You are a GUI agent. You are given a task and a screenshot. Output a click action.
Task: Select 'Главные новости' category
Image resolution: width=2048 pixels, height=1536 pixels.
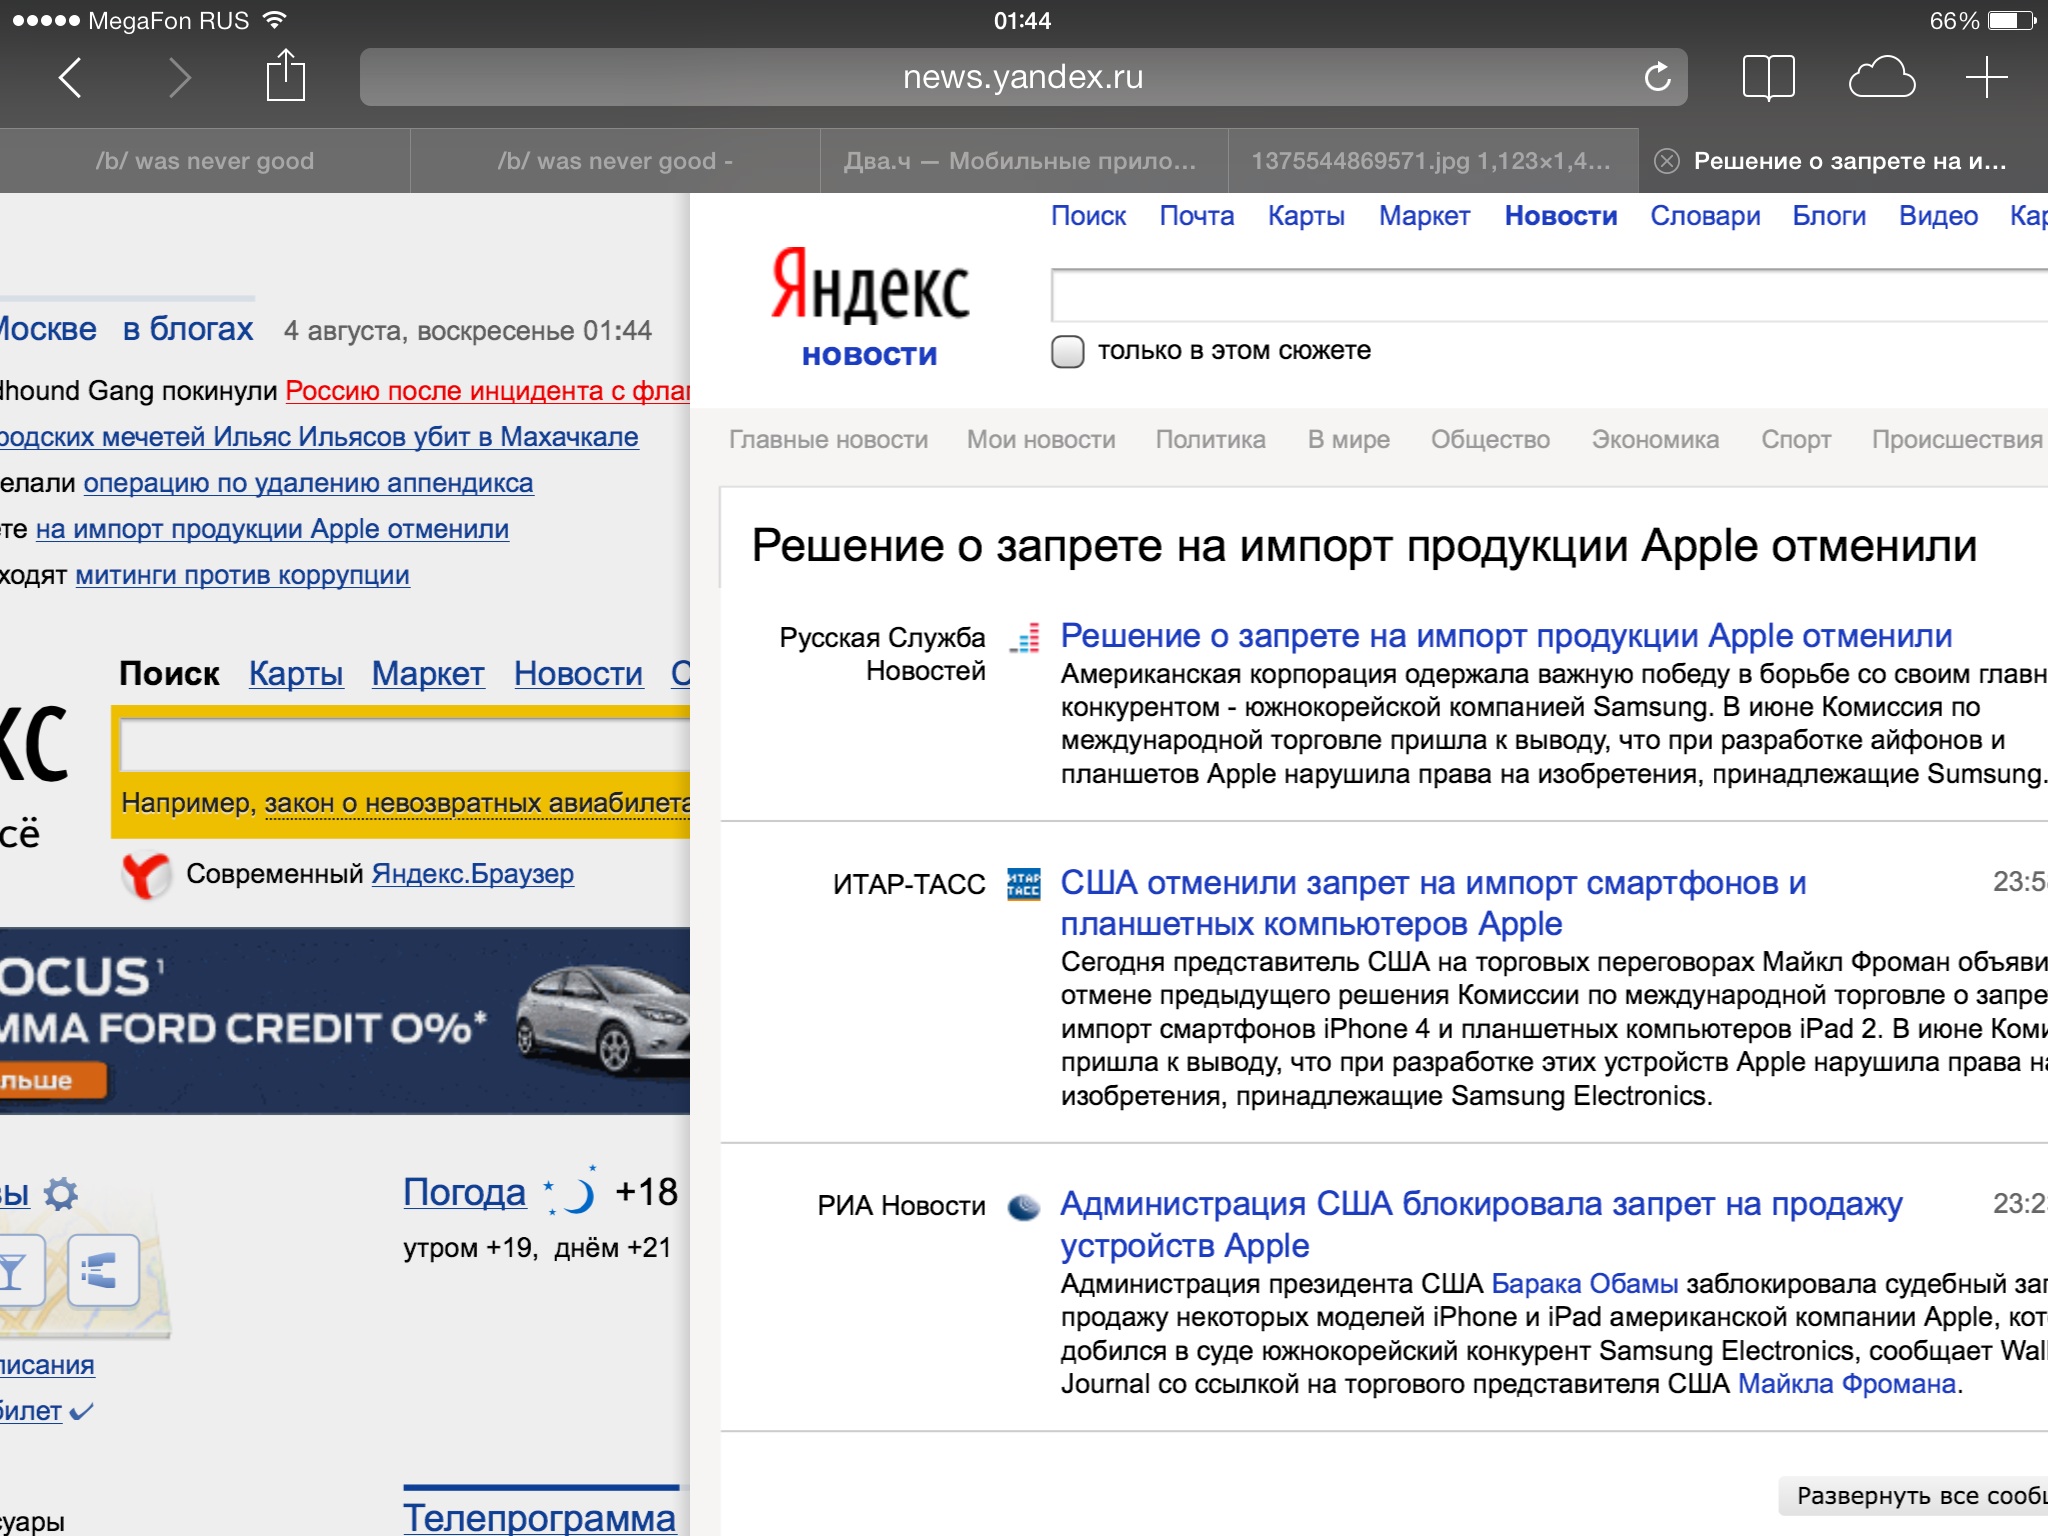[828, 440]
